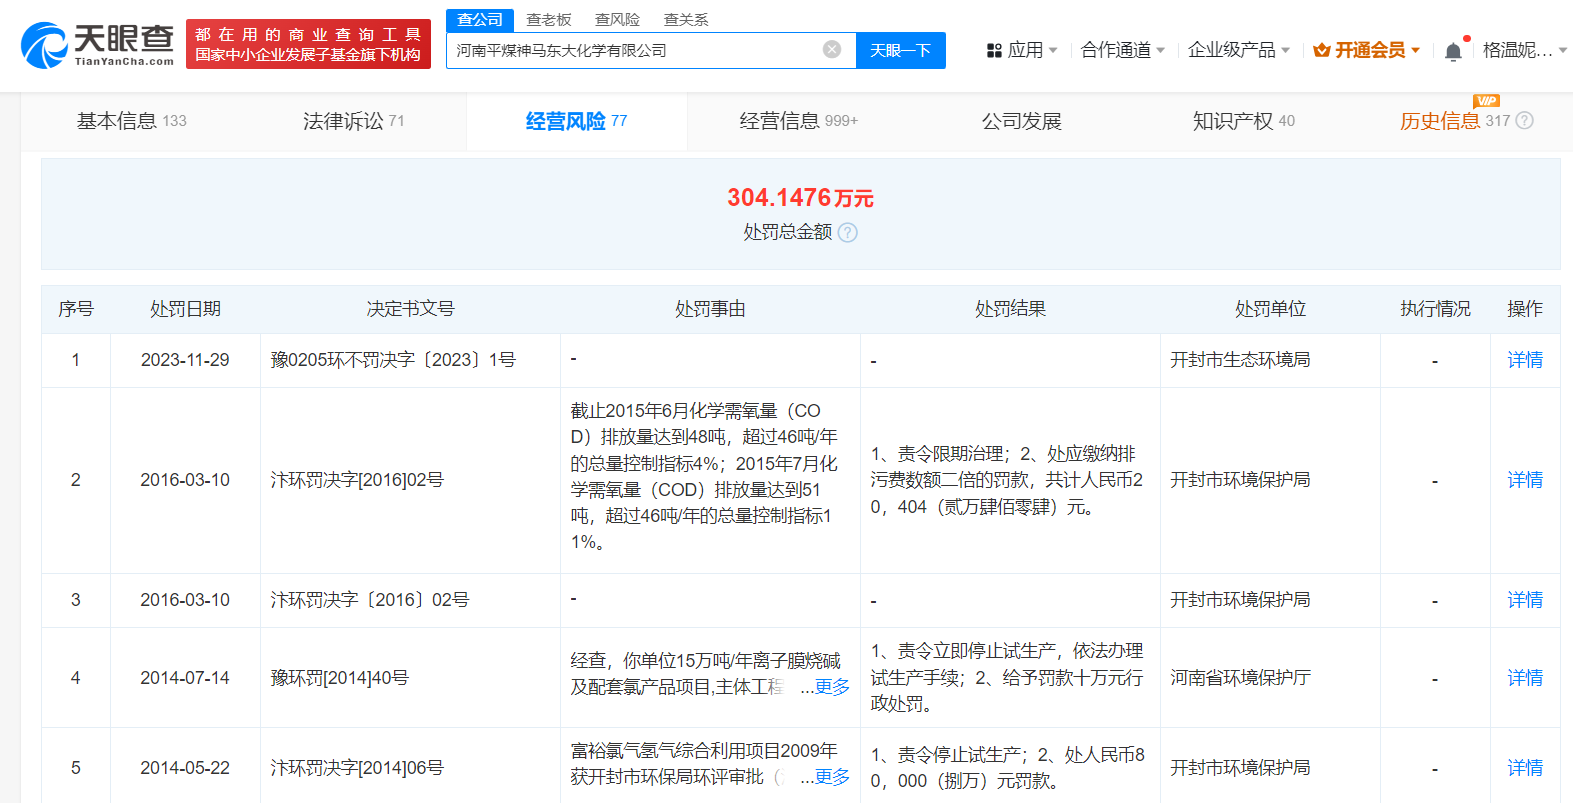The height and width of the screenshot is (803, 1573).
Task: Show help for 处罚总金额
Action: pos(848,233)
